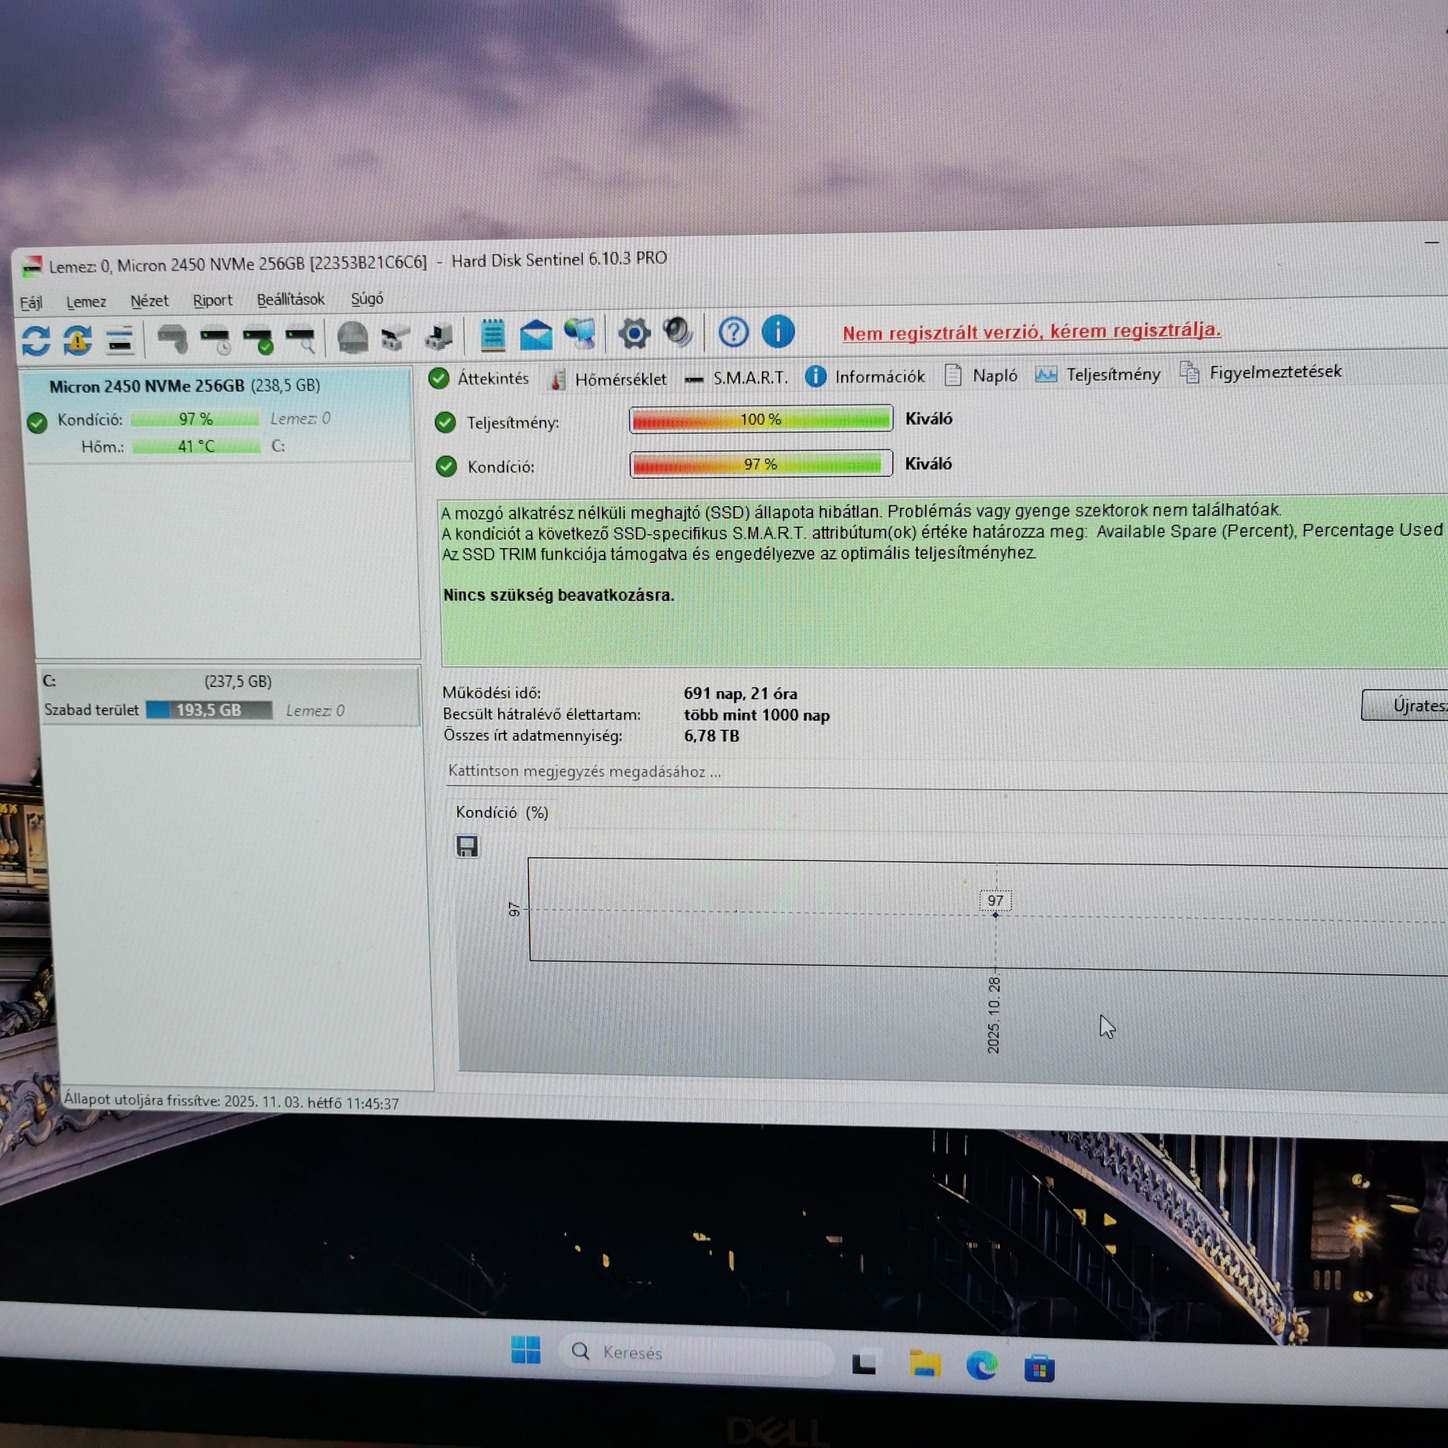This screenshot has width=1448, height=1448.
Task: Click the '6,78 TB' written data value
Action: (711, 736)
